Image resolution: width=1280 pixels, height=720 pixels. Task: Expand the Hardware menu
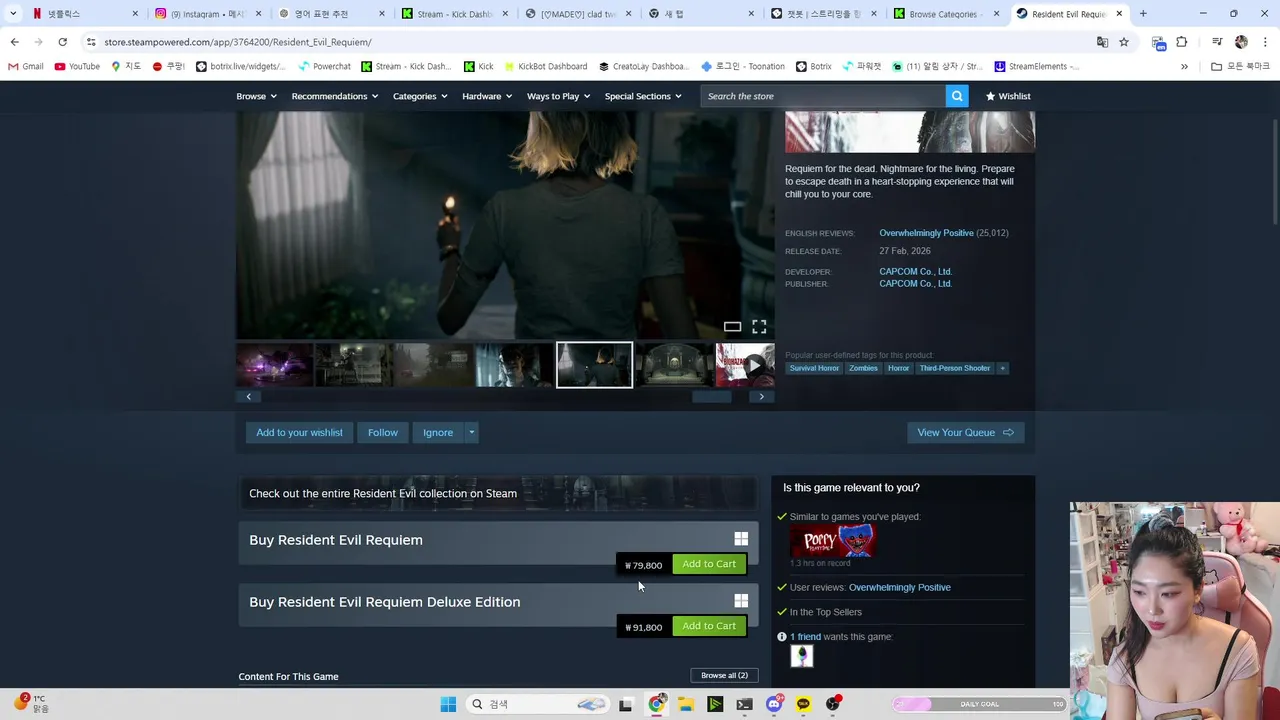[x=487, y=96]
